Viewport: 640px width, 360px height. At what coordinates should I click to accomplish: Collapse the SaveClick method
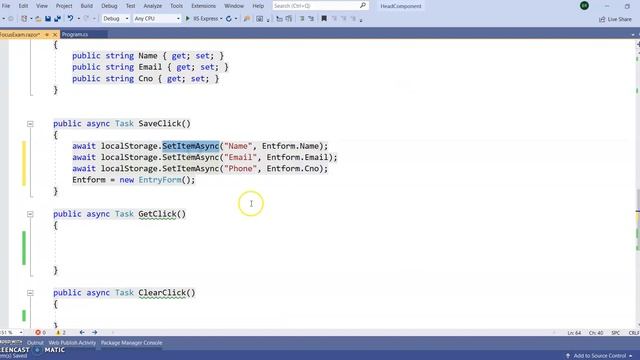30,124
